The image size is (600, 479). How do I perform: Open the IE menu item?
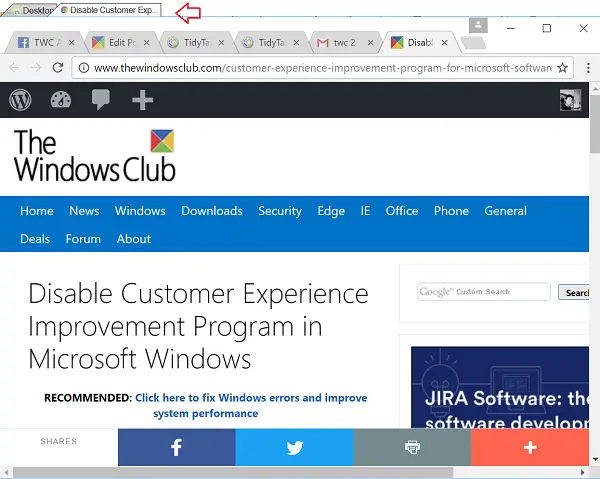tap(365, 211)
